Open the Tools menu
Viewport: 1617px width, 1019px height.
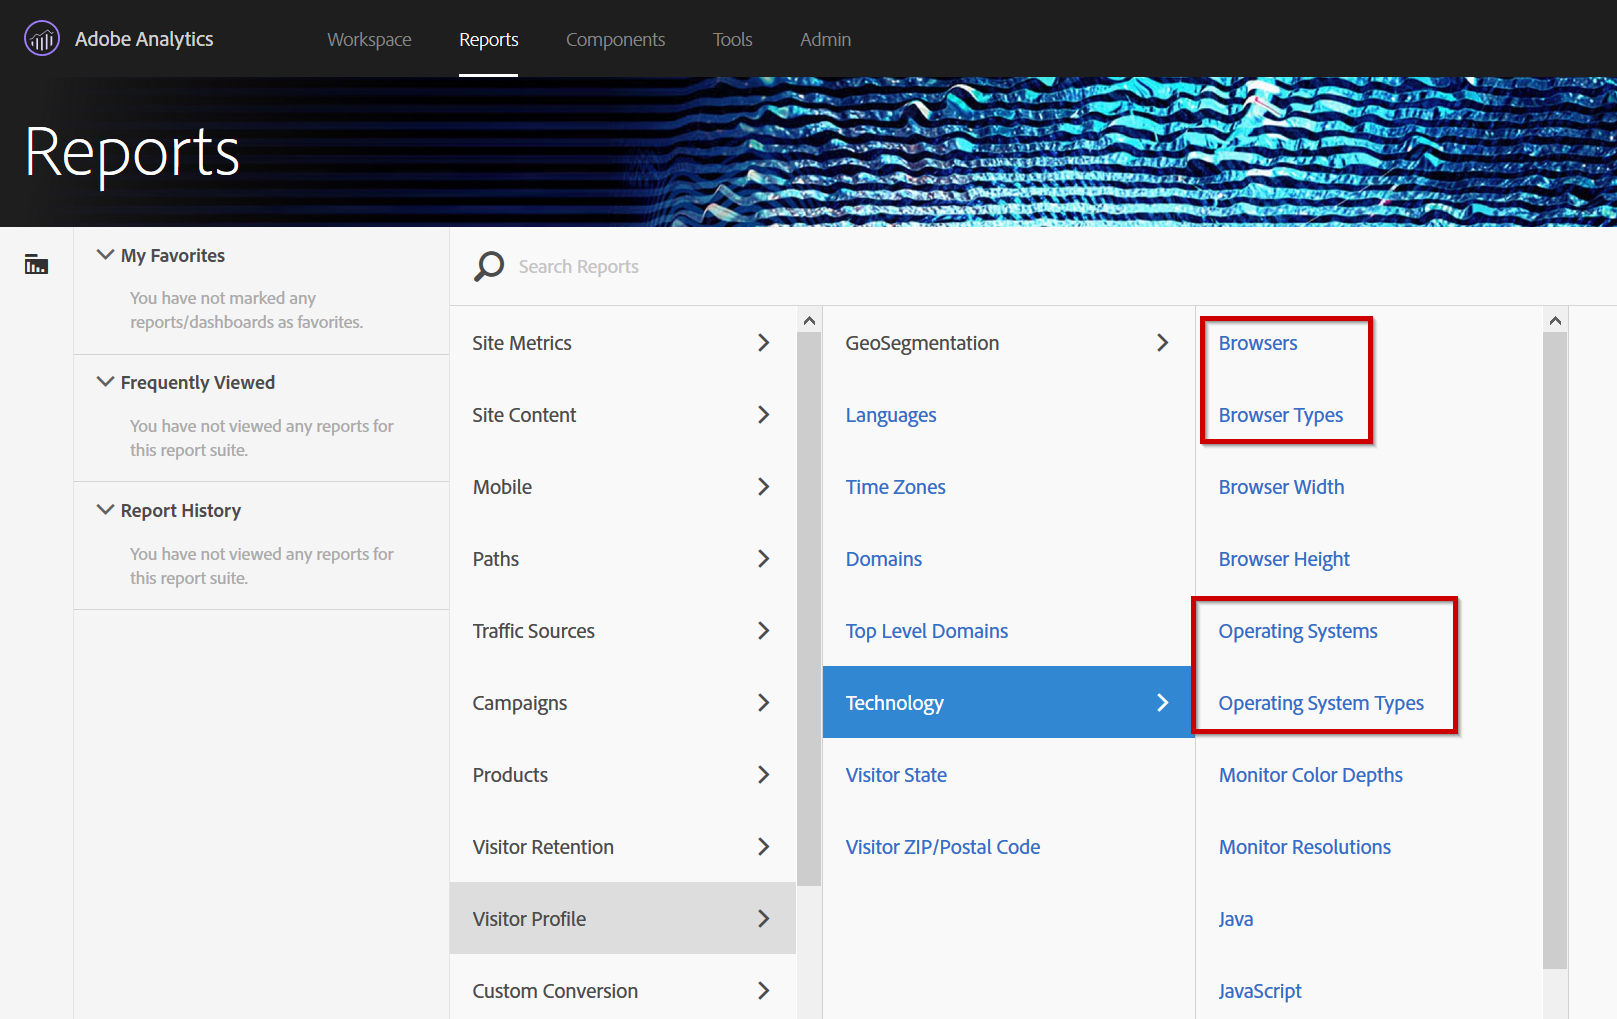[x=732, y=39]
